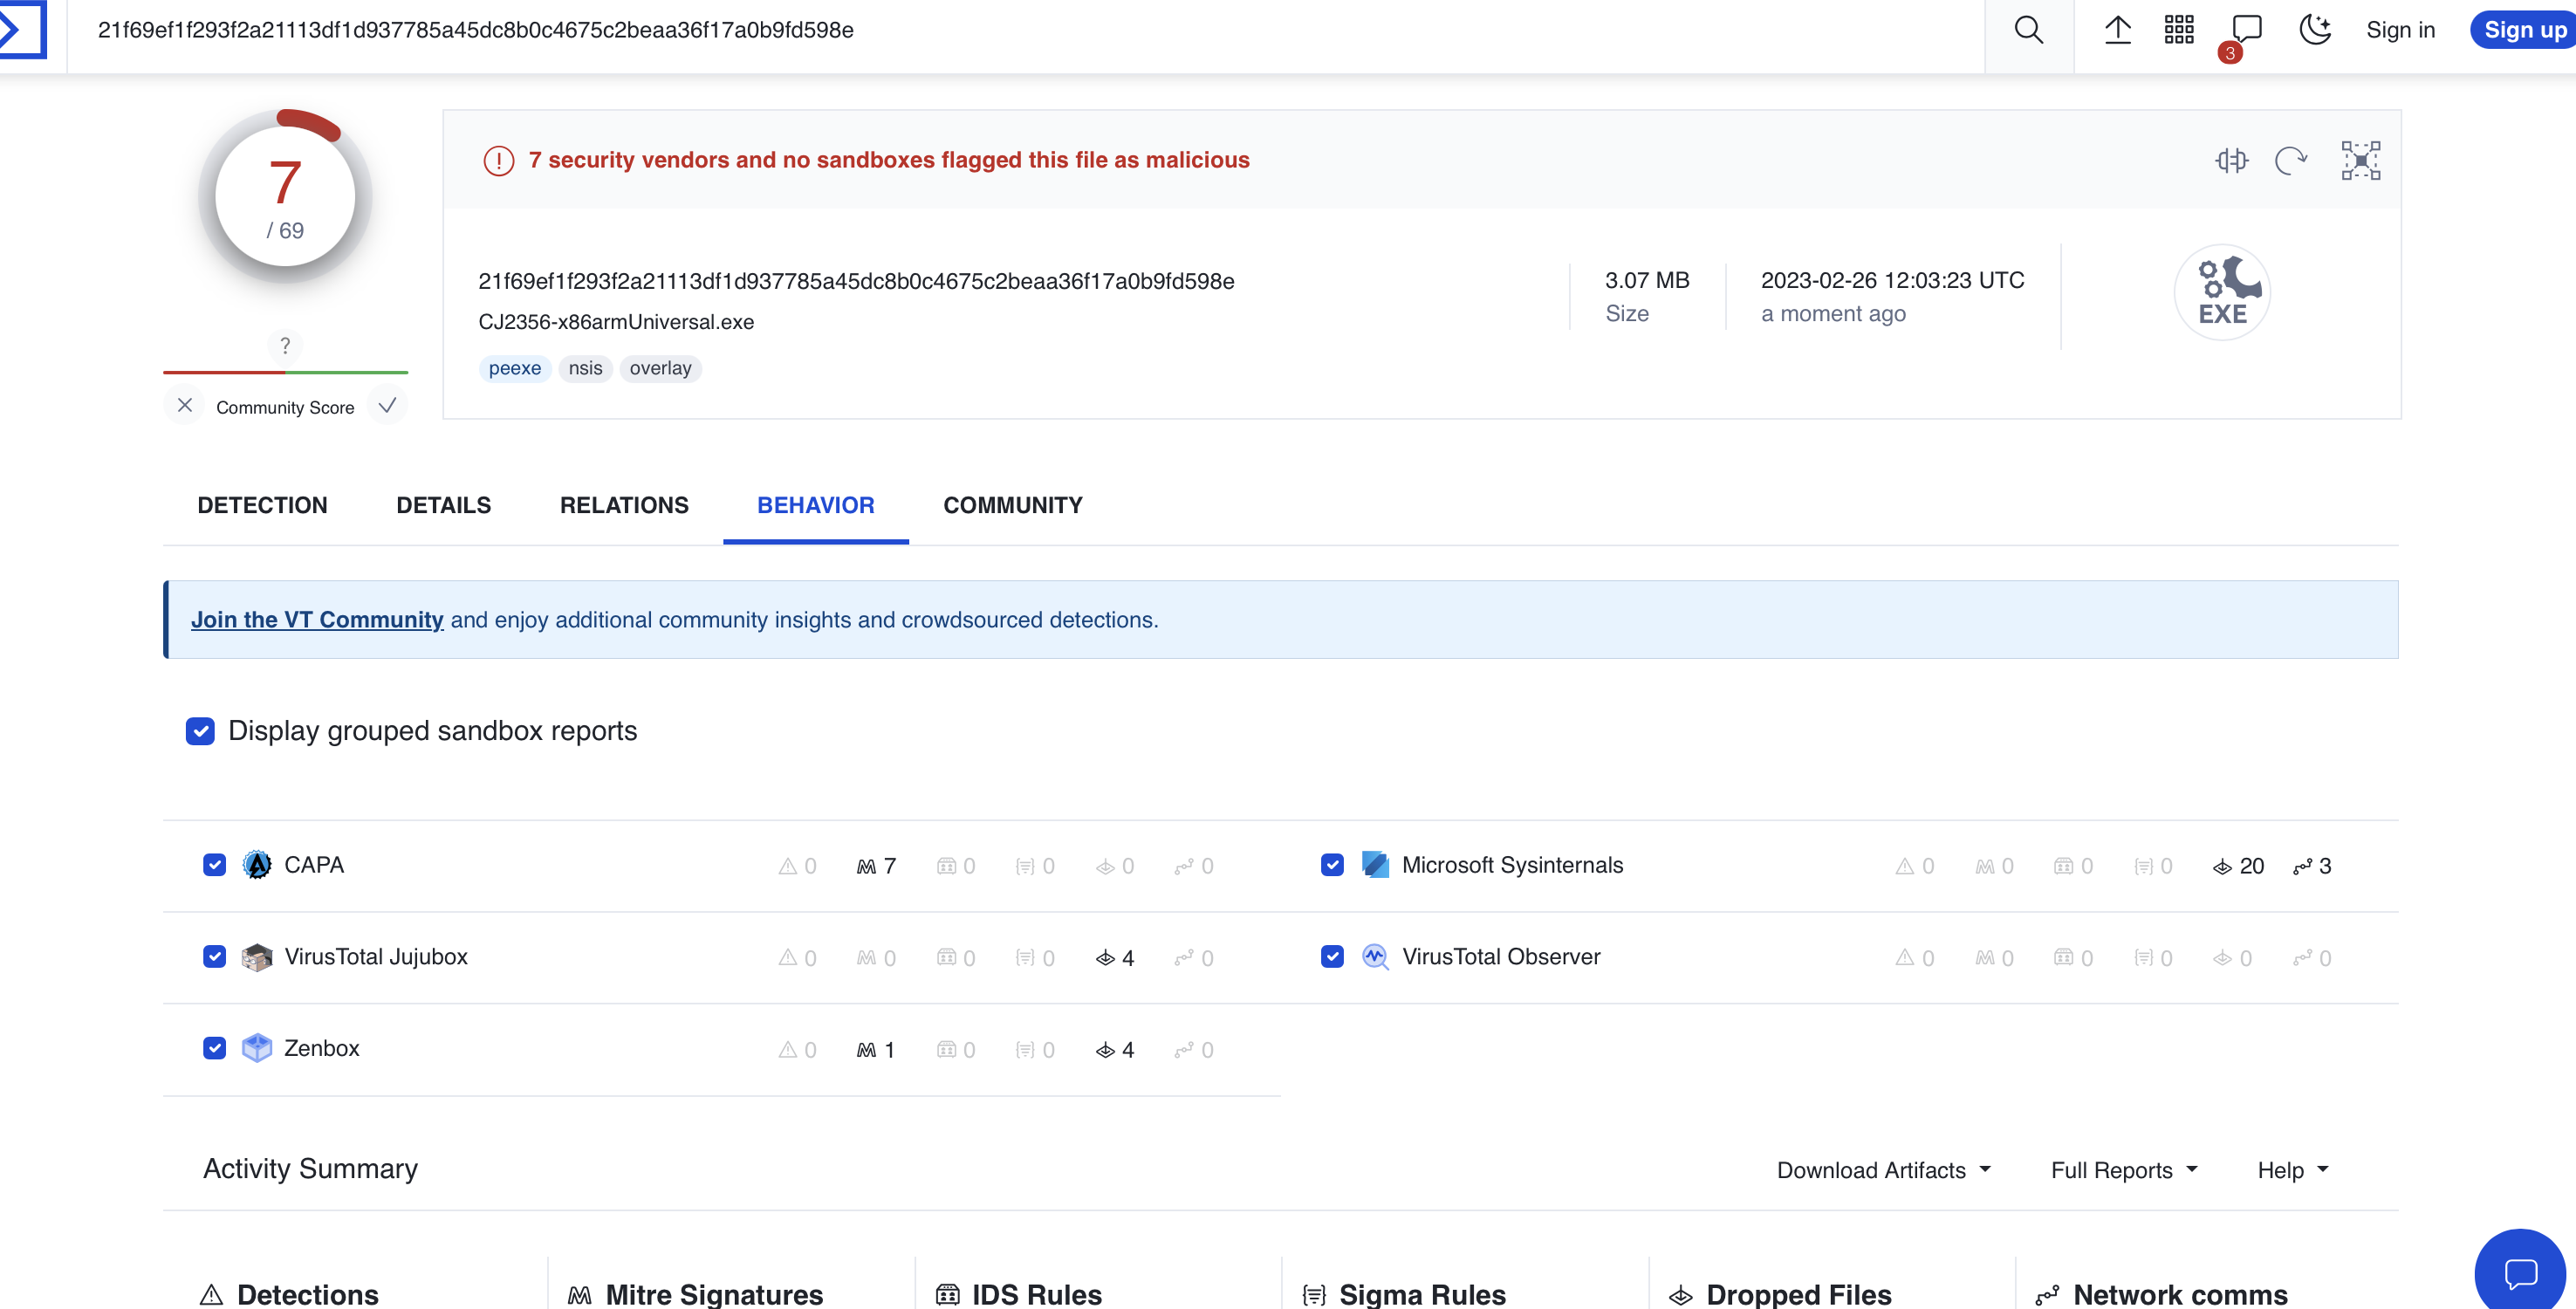Open the Help dropdown

click(2293, 1170)
